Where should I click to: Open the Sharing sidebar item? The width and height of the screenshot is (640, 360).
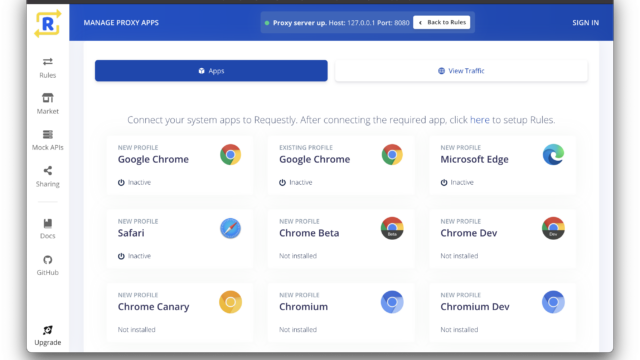[x=48, y=176]
